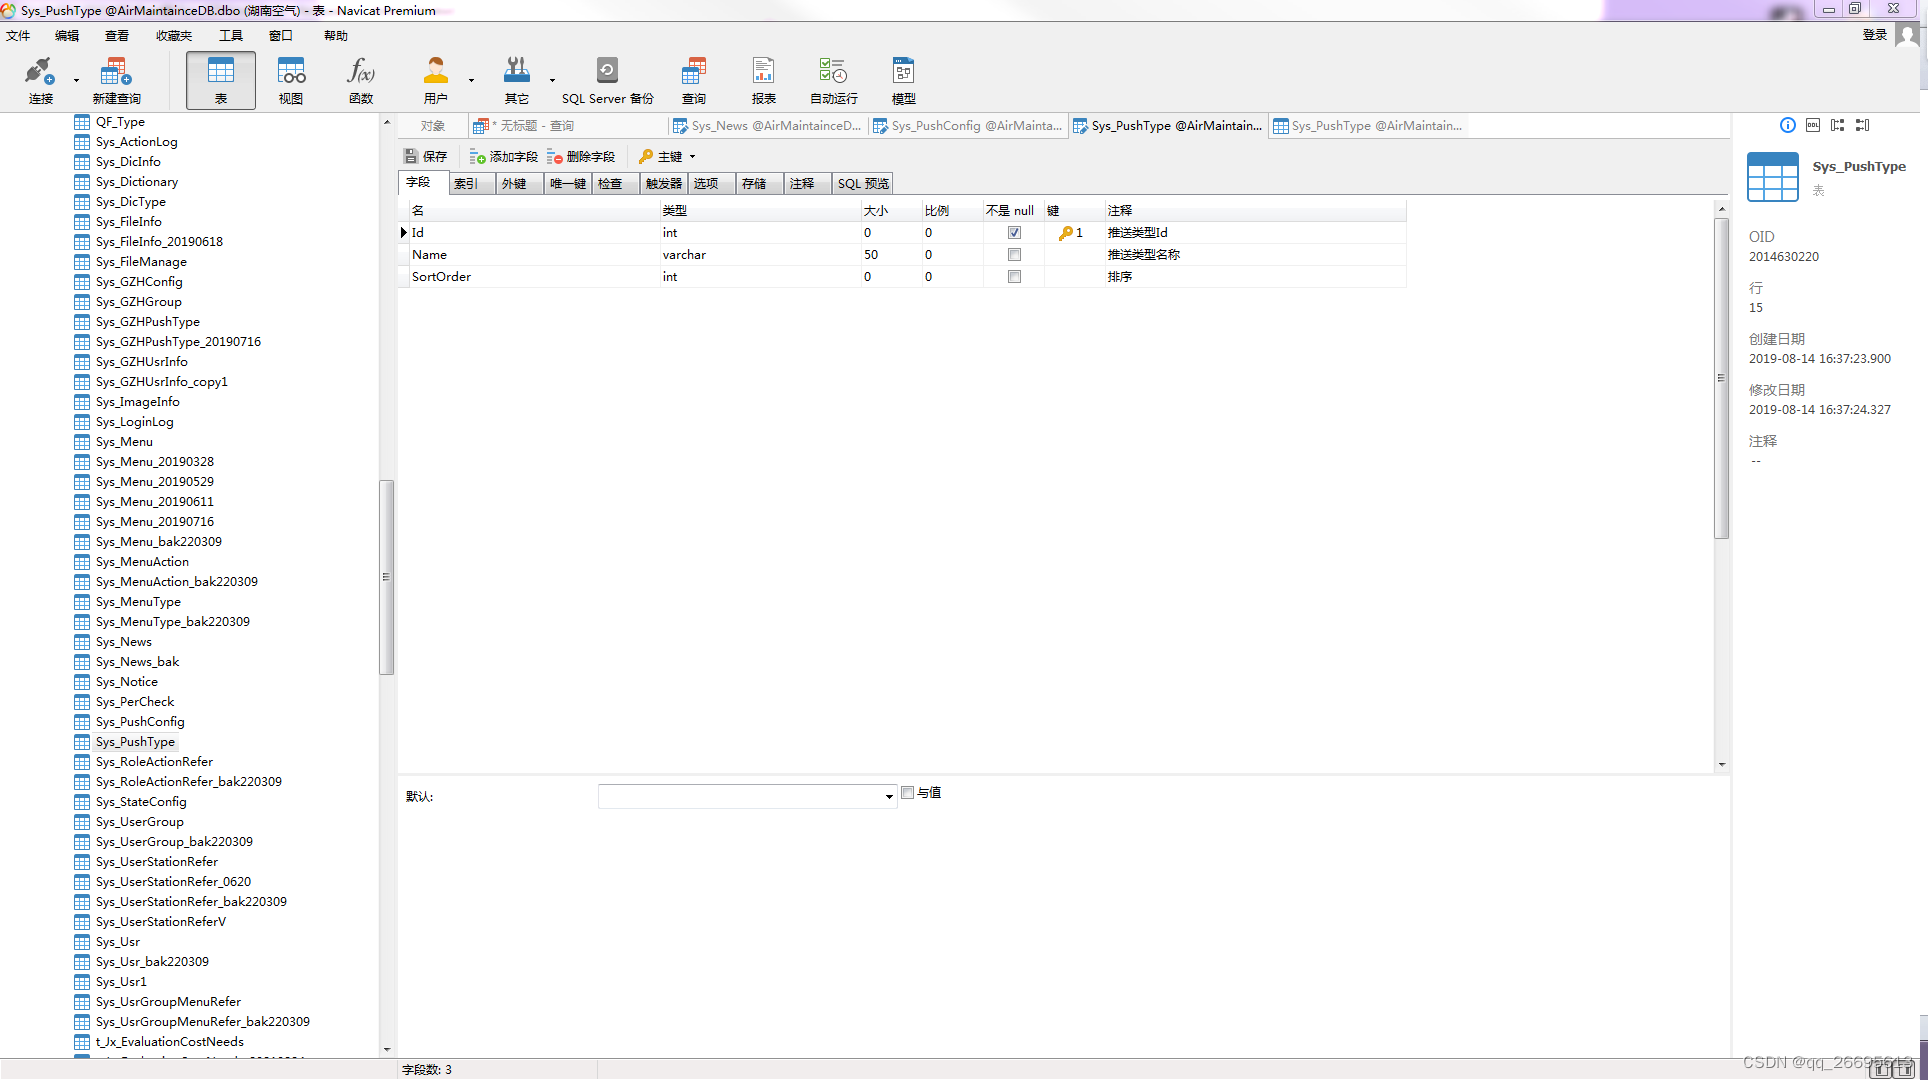Expand the Primary Key (主键) dropdown arrow
The width and height of the screenshot is (1928, 1080).
(692, 157)
